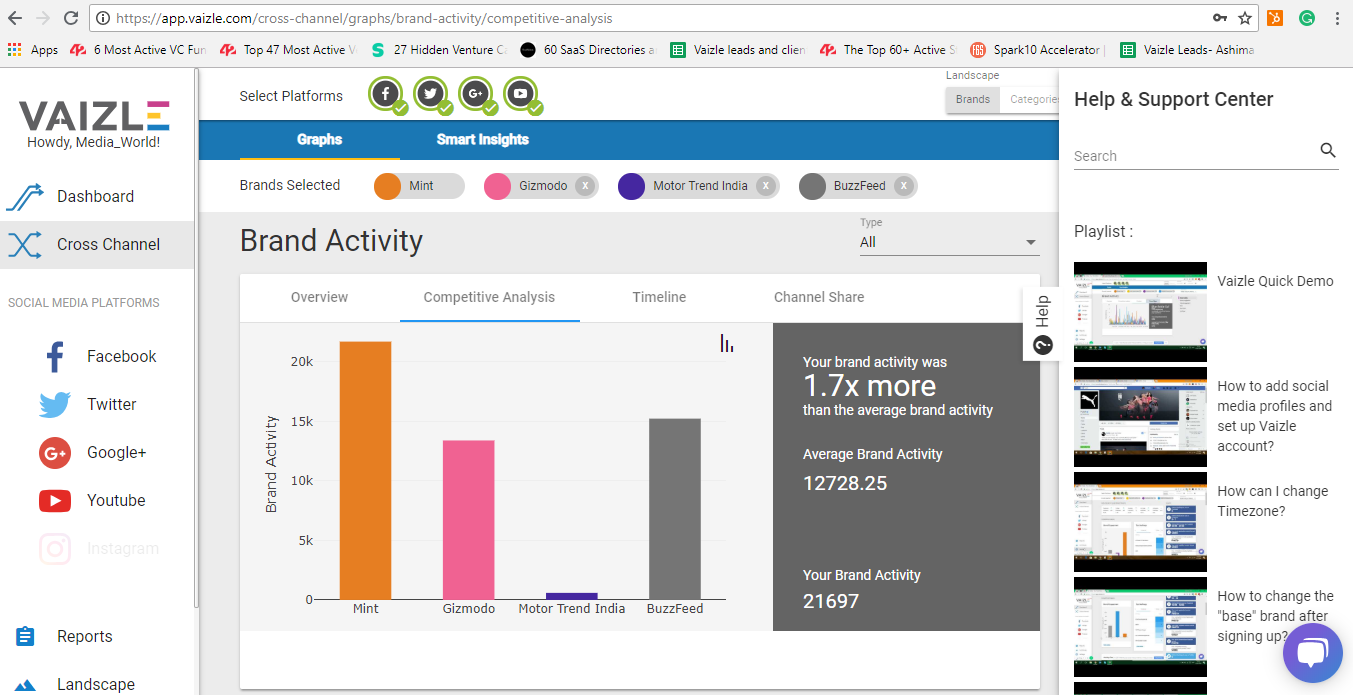Viewport: 1353px width, 695px height.
Task: Click the Landscape icon in the sidebar
Action: tap(26, 685)
